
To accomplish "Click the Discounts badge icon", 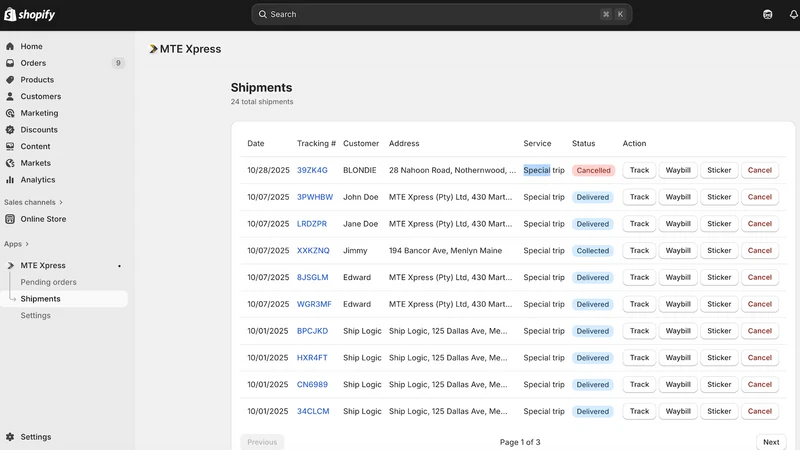I will click(x=10, y=130).
